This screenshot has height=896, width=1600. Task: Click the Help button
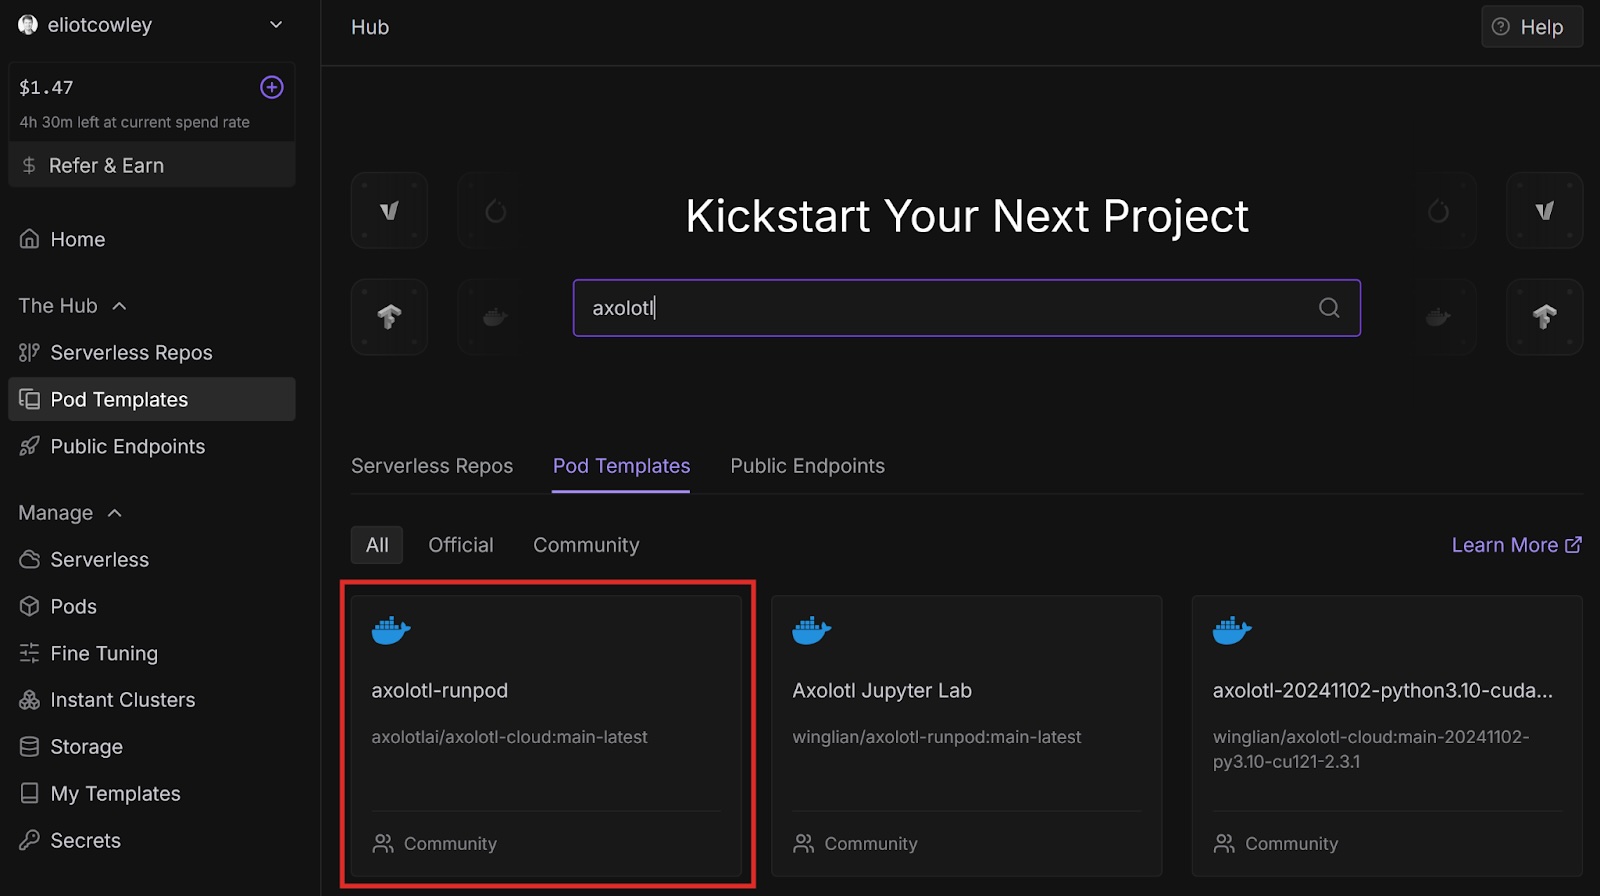click(1531, 27)
